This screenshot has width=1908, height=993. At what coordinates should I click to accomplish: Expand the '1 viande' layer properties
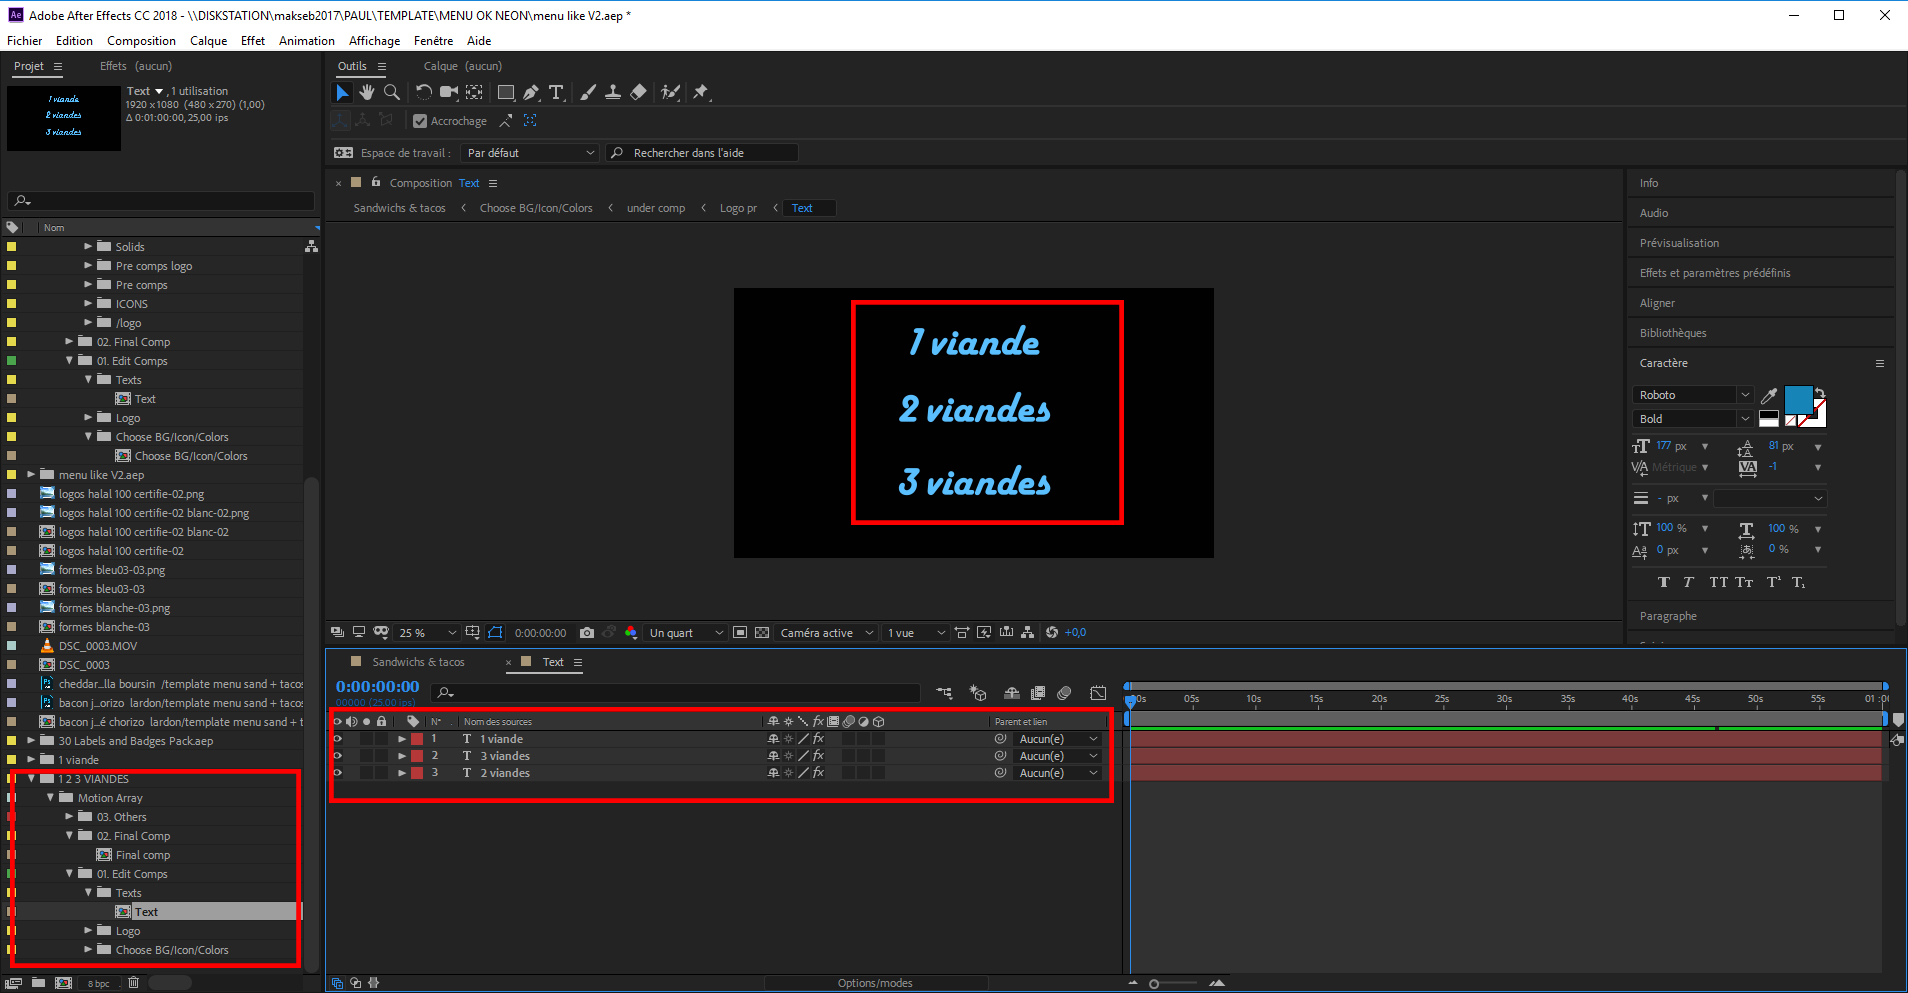[x=402, y=739]
